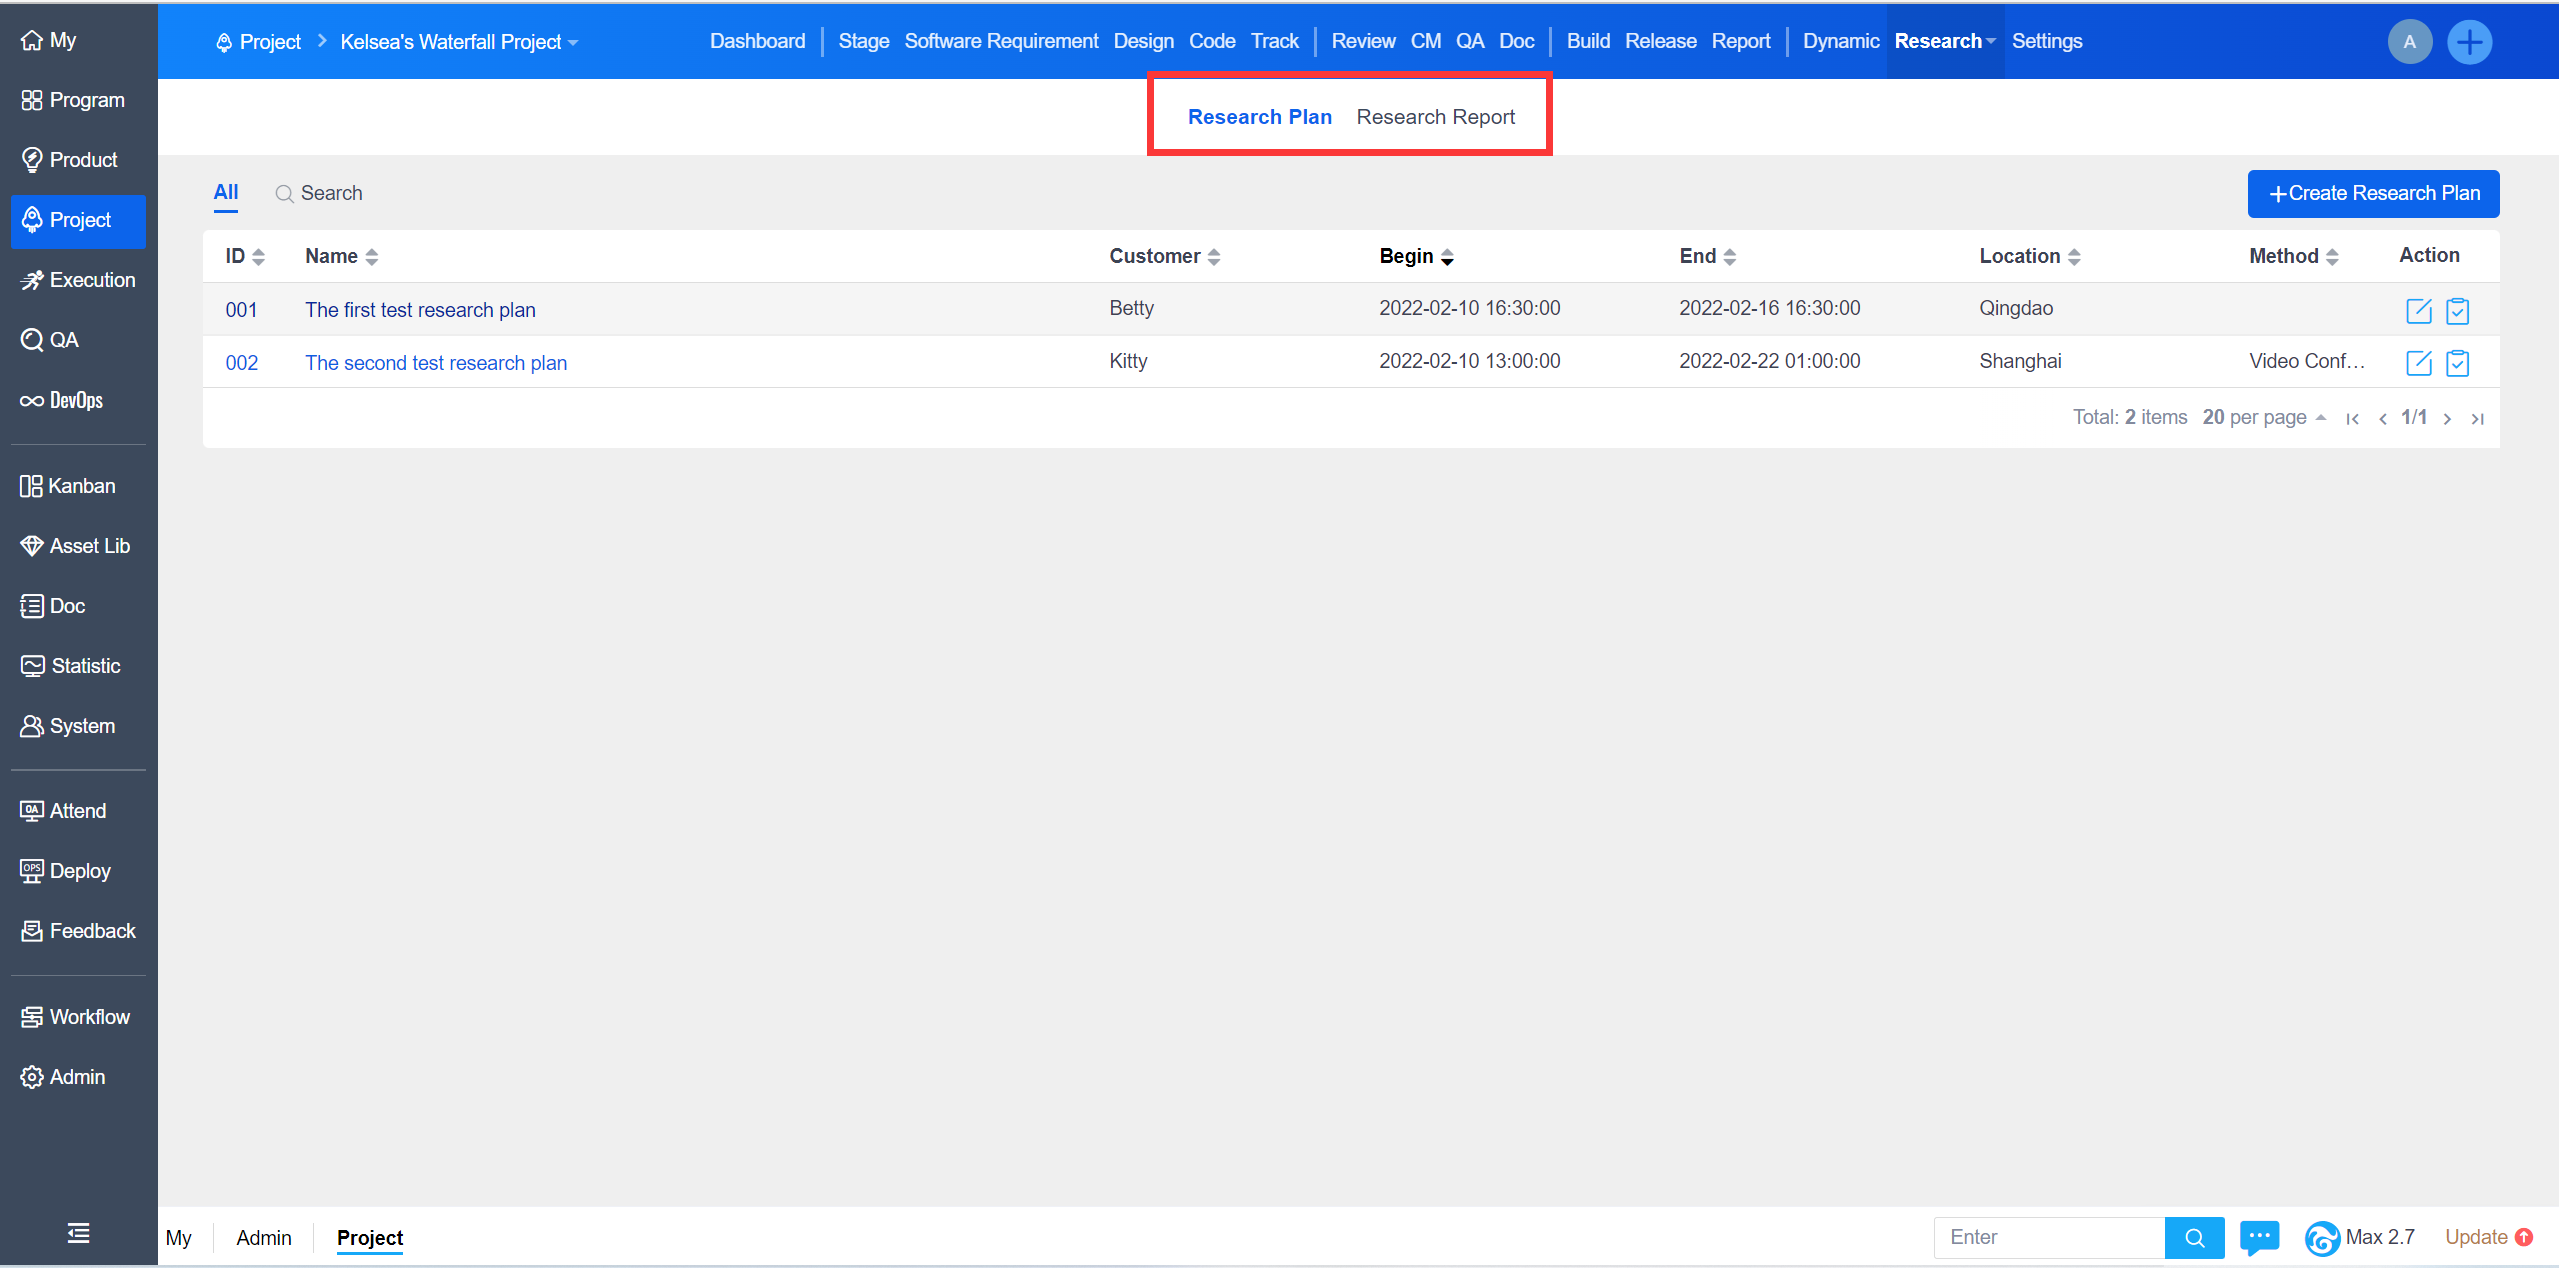Open Kanban in the left sidebar
Viewport: 2559px width, 1268px height.
coord(68,486)
